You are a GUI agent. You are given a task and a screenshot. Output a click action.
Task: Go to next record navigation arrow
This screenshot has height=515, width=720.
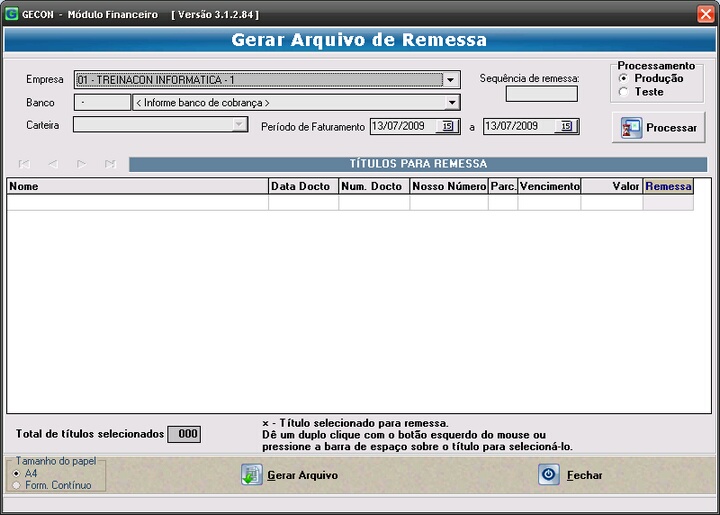tap(81, 164)
